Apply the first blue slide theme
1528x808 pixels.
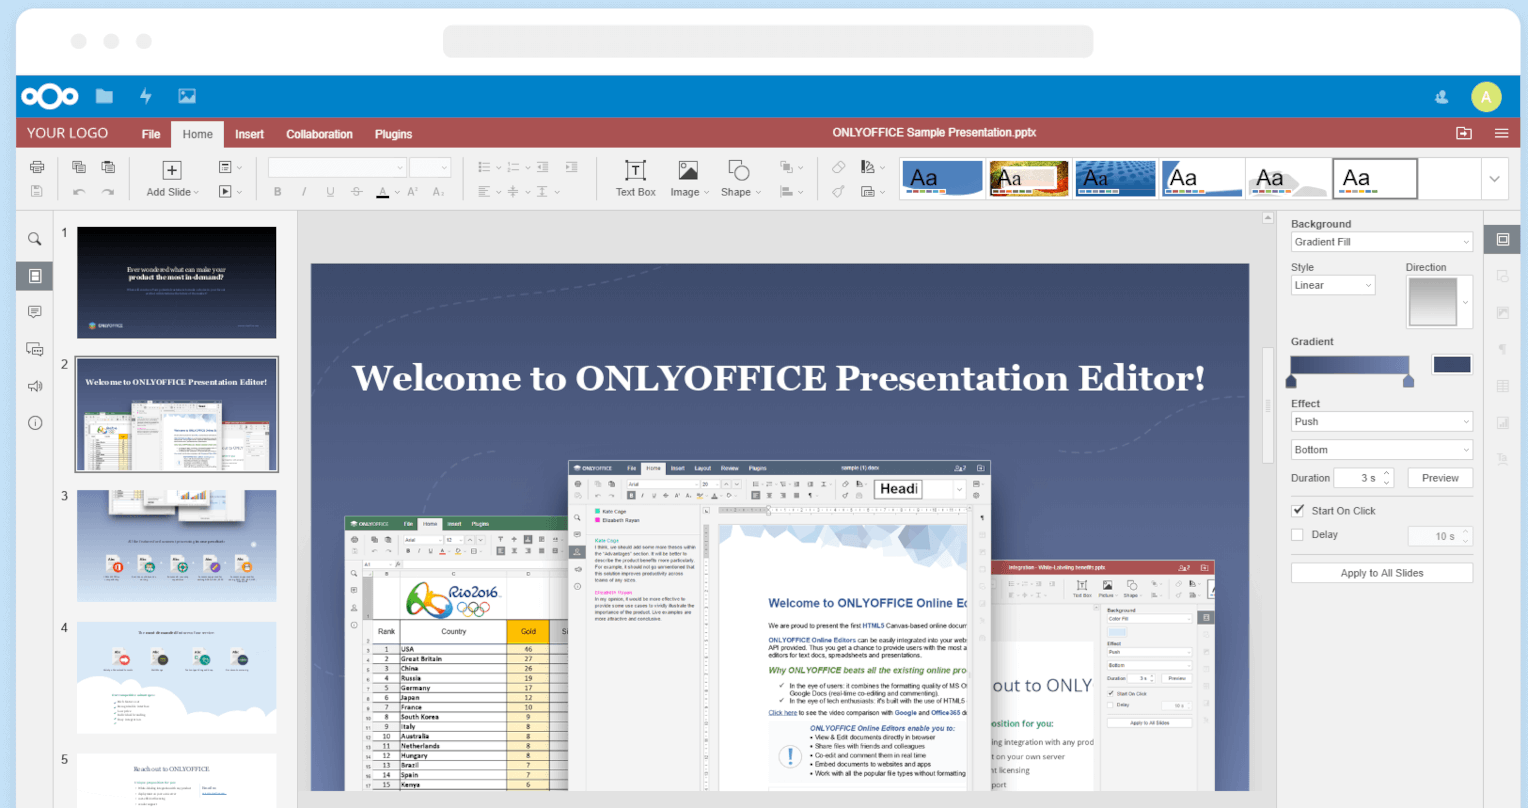point(942,179)
